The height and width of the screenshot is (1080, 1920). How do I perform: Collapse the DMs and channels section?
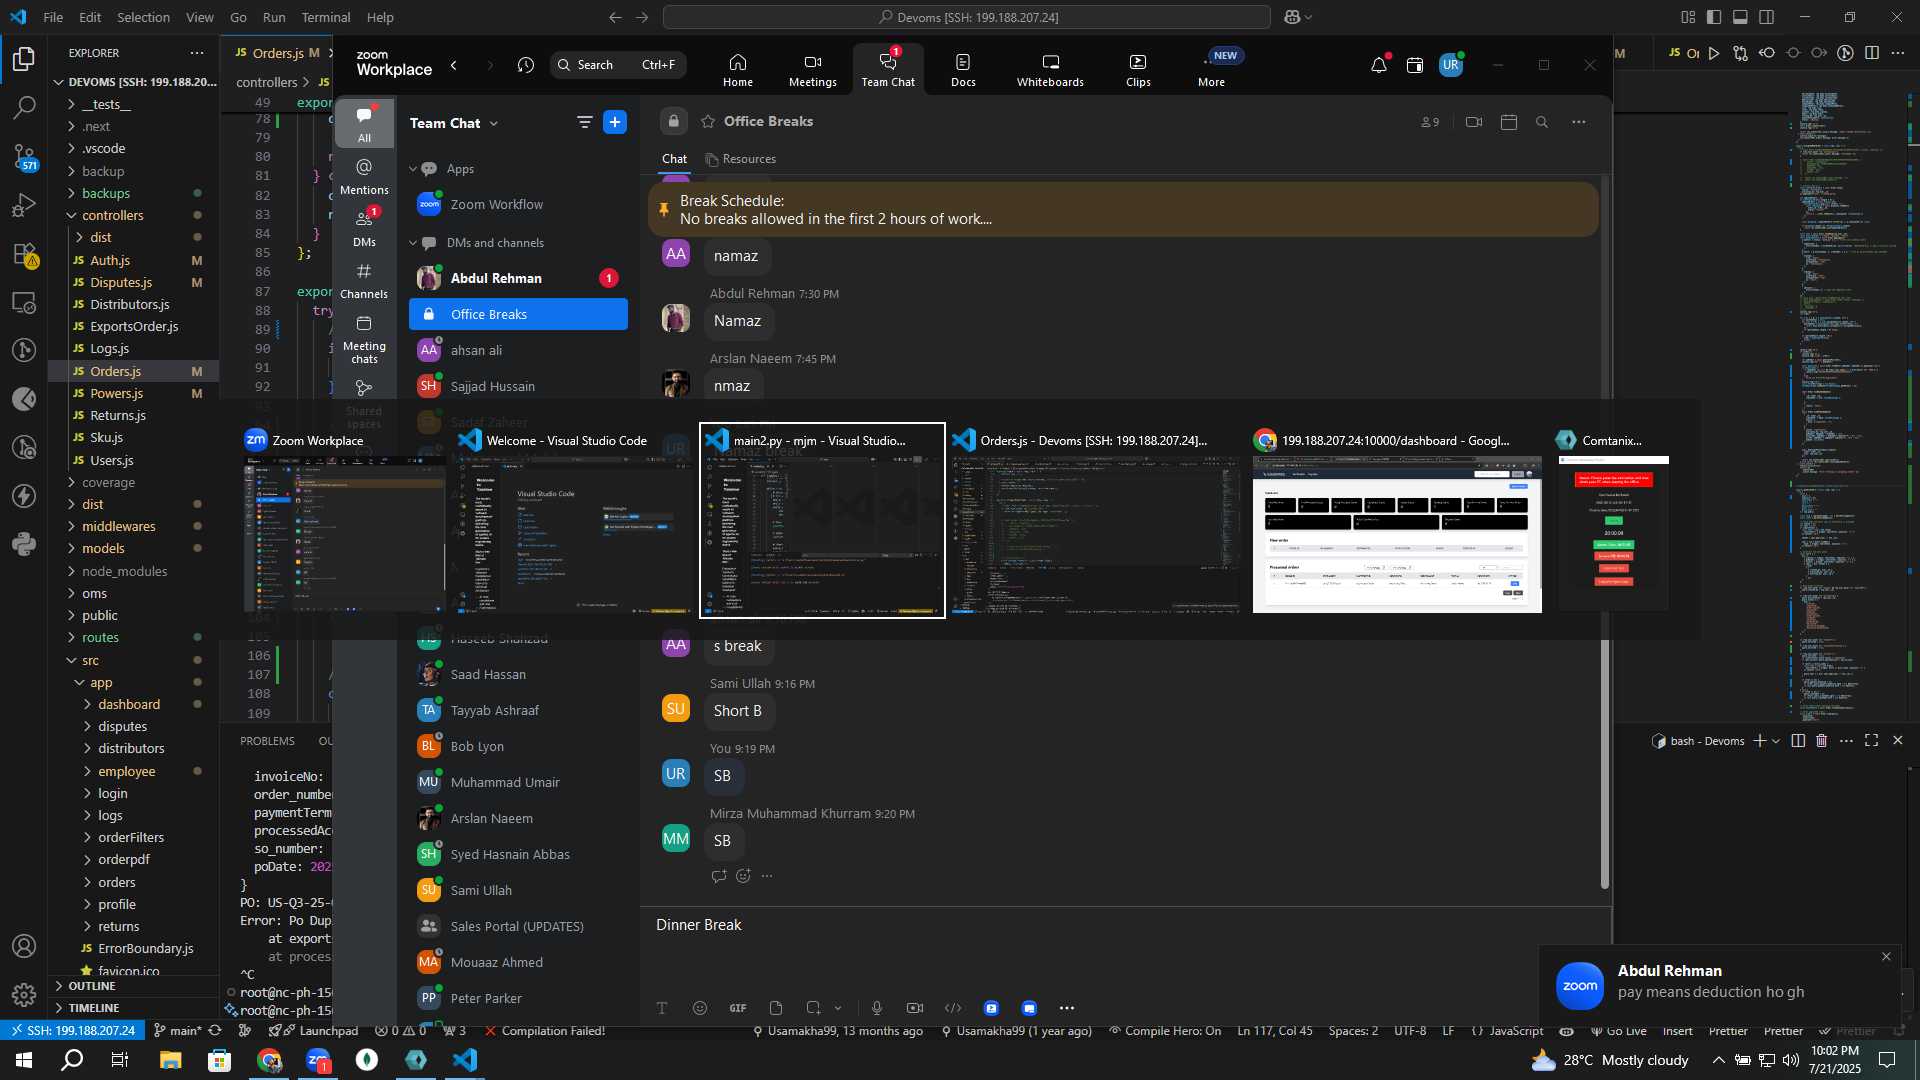[x=413, y=243]
